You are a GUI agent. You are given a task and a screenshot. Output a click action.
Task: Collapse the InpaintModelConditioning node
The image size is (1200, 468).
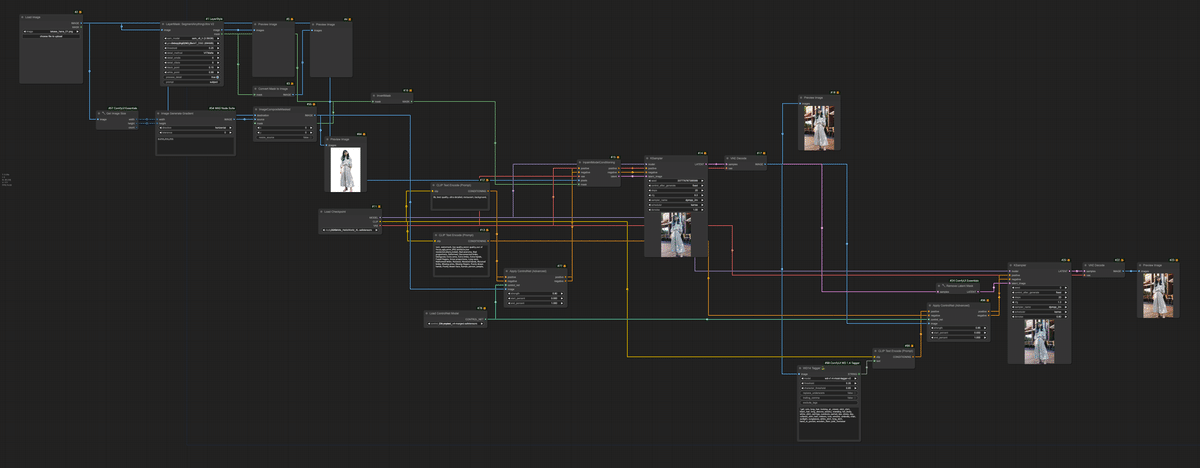point(580,162)
